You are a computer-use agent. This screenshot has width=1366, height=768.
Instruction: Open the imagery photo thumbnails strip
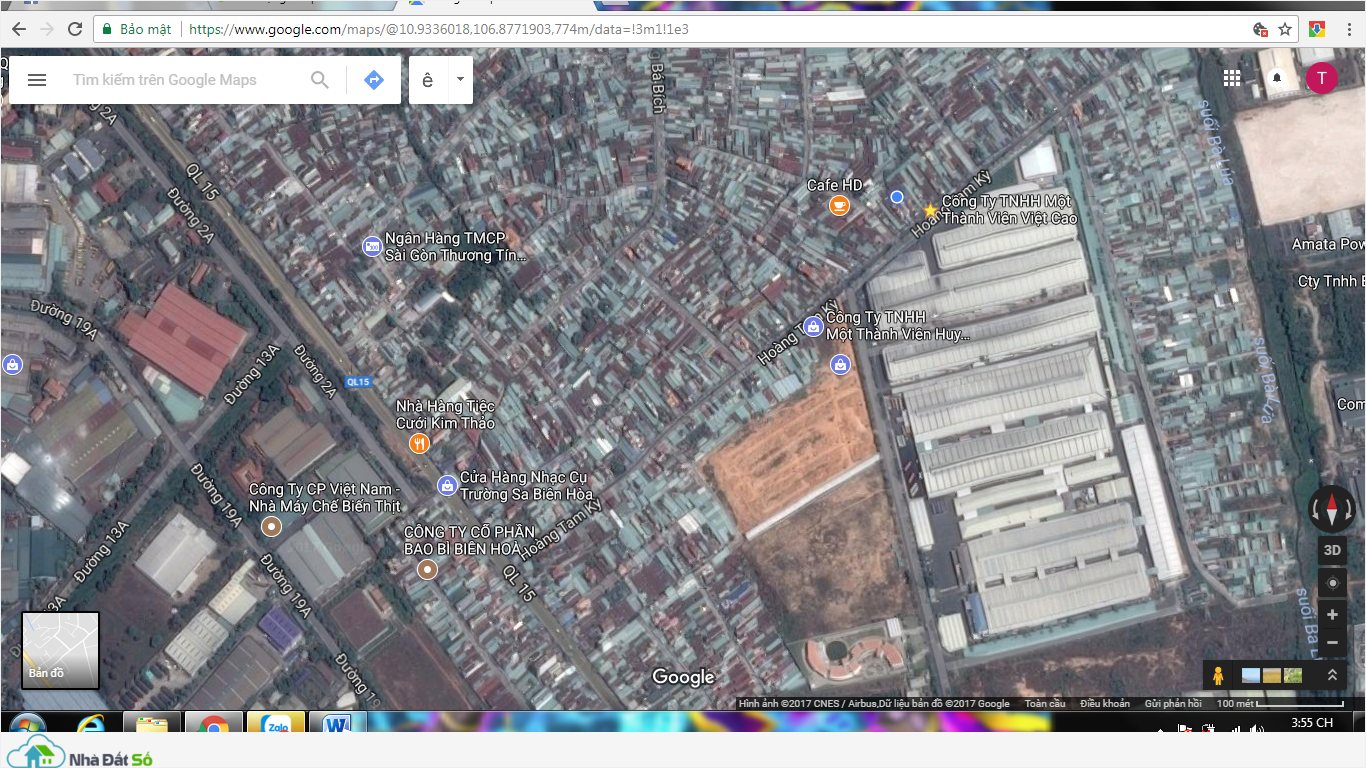(1272, 676)
